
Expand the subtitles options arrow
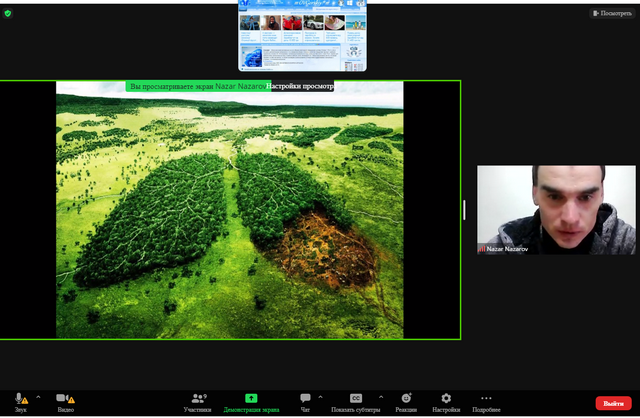(x=381, y=396)
